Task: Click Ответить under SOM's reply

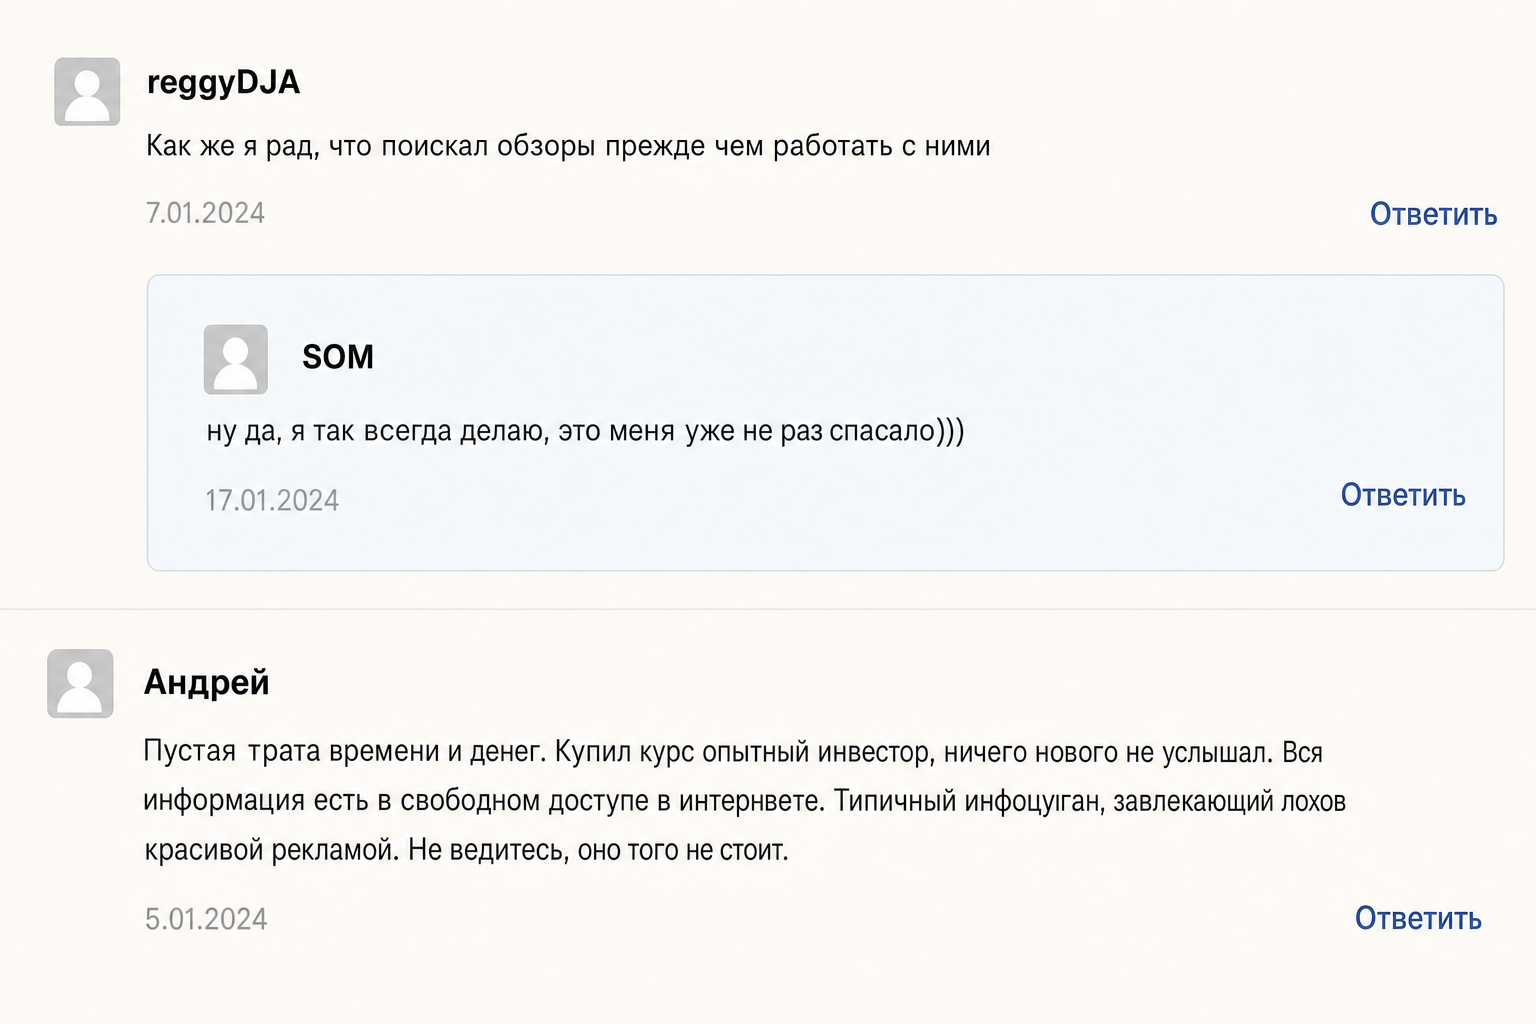Action: pyautogui.click(x=1403, y=495)
